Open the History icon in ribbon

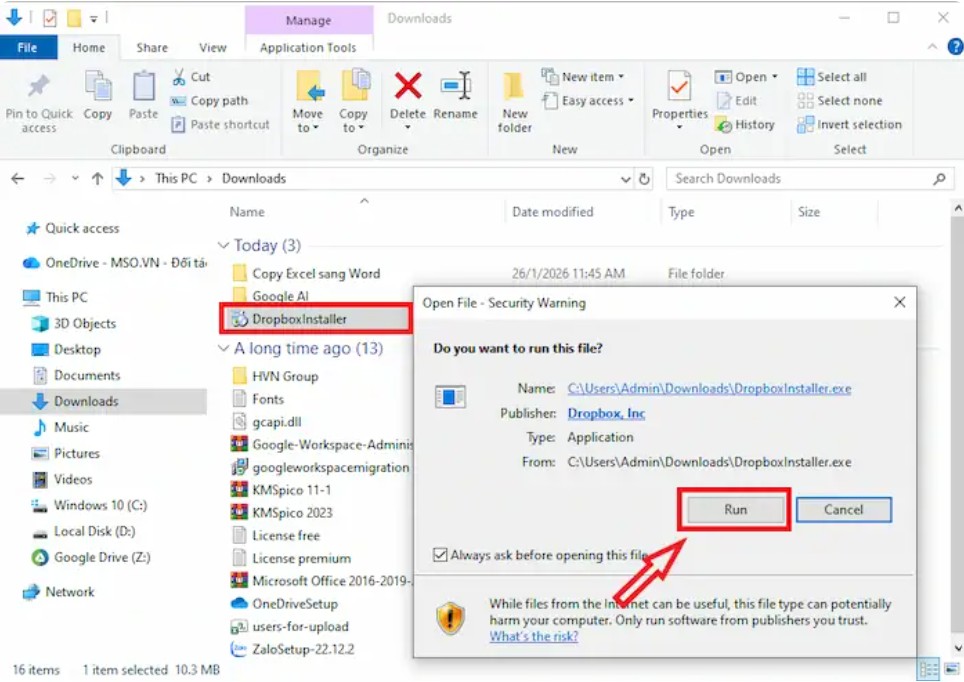pyautogui.click(x=724, y=125)
